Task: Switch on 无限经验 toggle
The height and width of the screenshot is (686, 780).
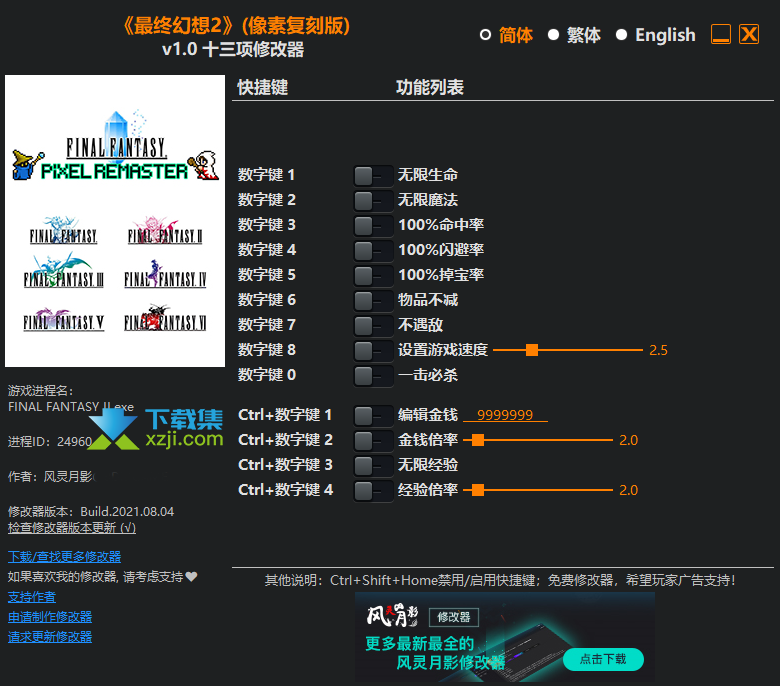Action: [373, 466]
